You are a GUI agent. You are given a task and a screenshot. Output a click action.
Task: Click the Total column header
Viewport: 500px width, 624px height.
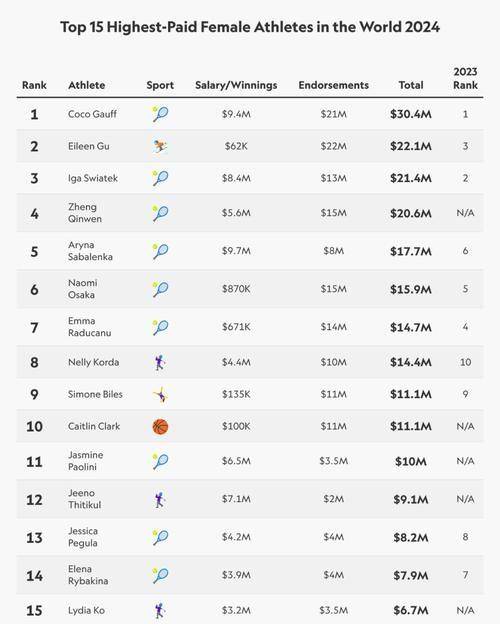[411, 85]
